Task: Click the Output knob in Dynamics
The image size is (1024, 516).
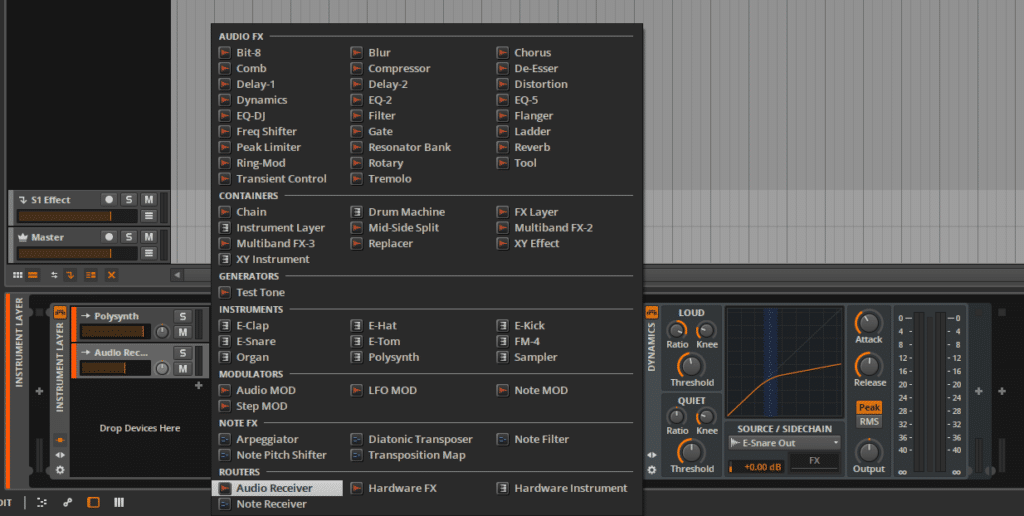Action: pyautogui.click(x=868, y=452)
